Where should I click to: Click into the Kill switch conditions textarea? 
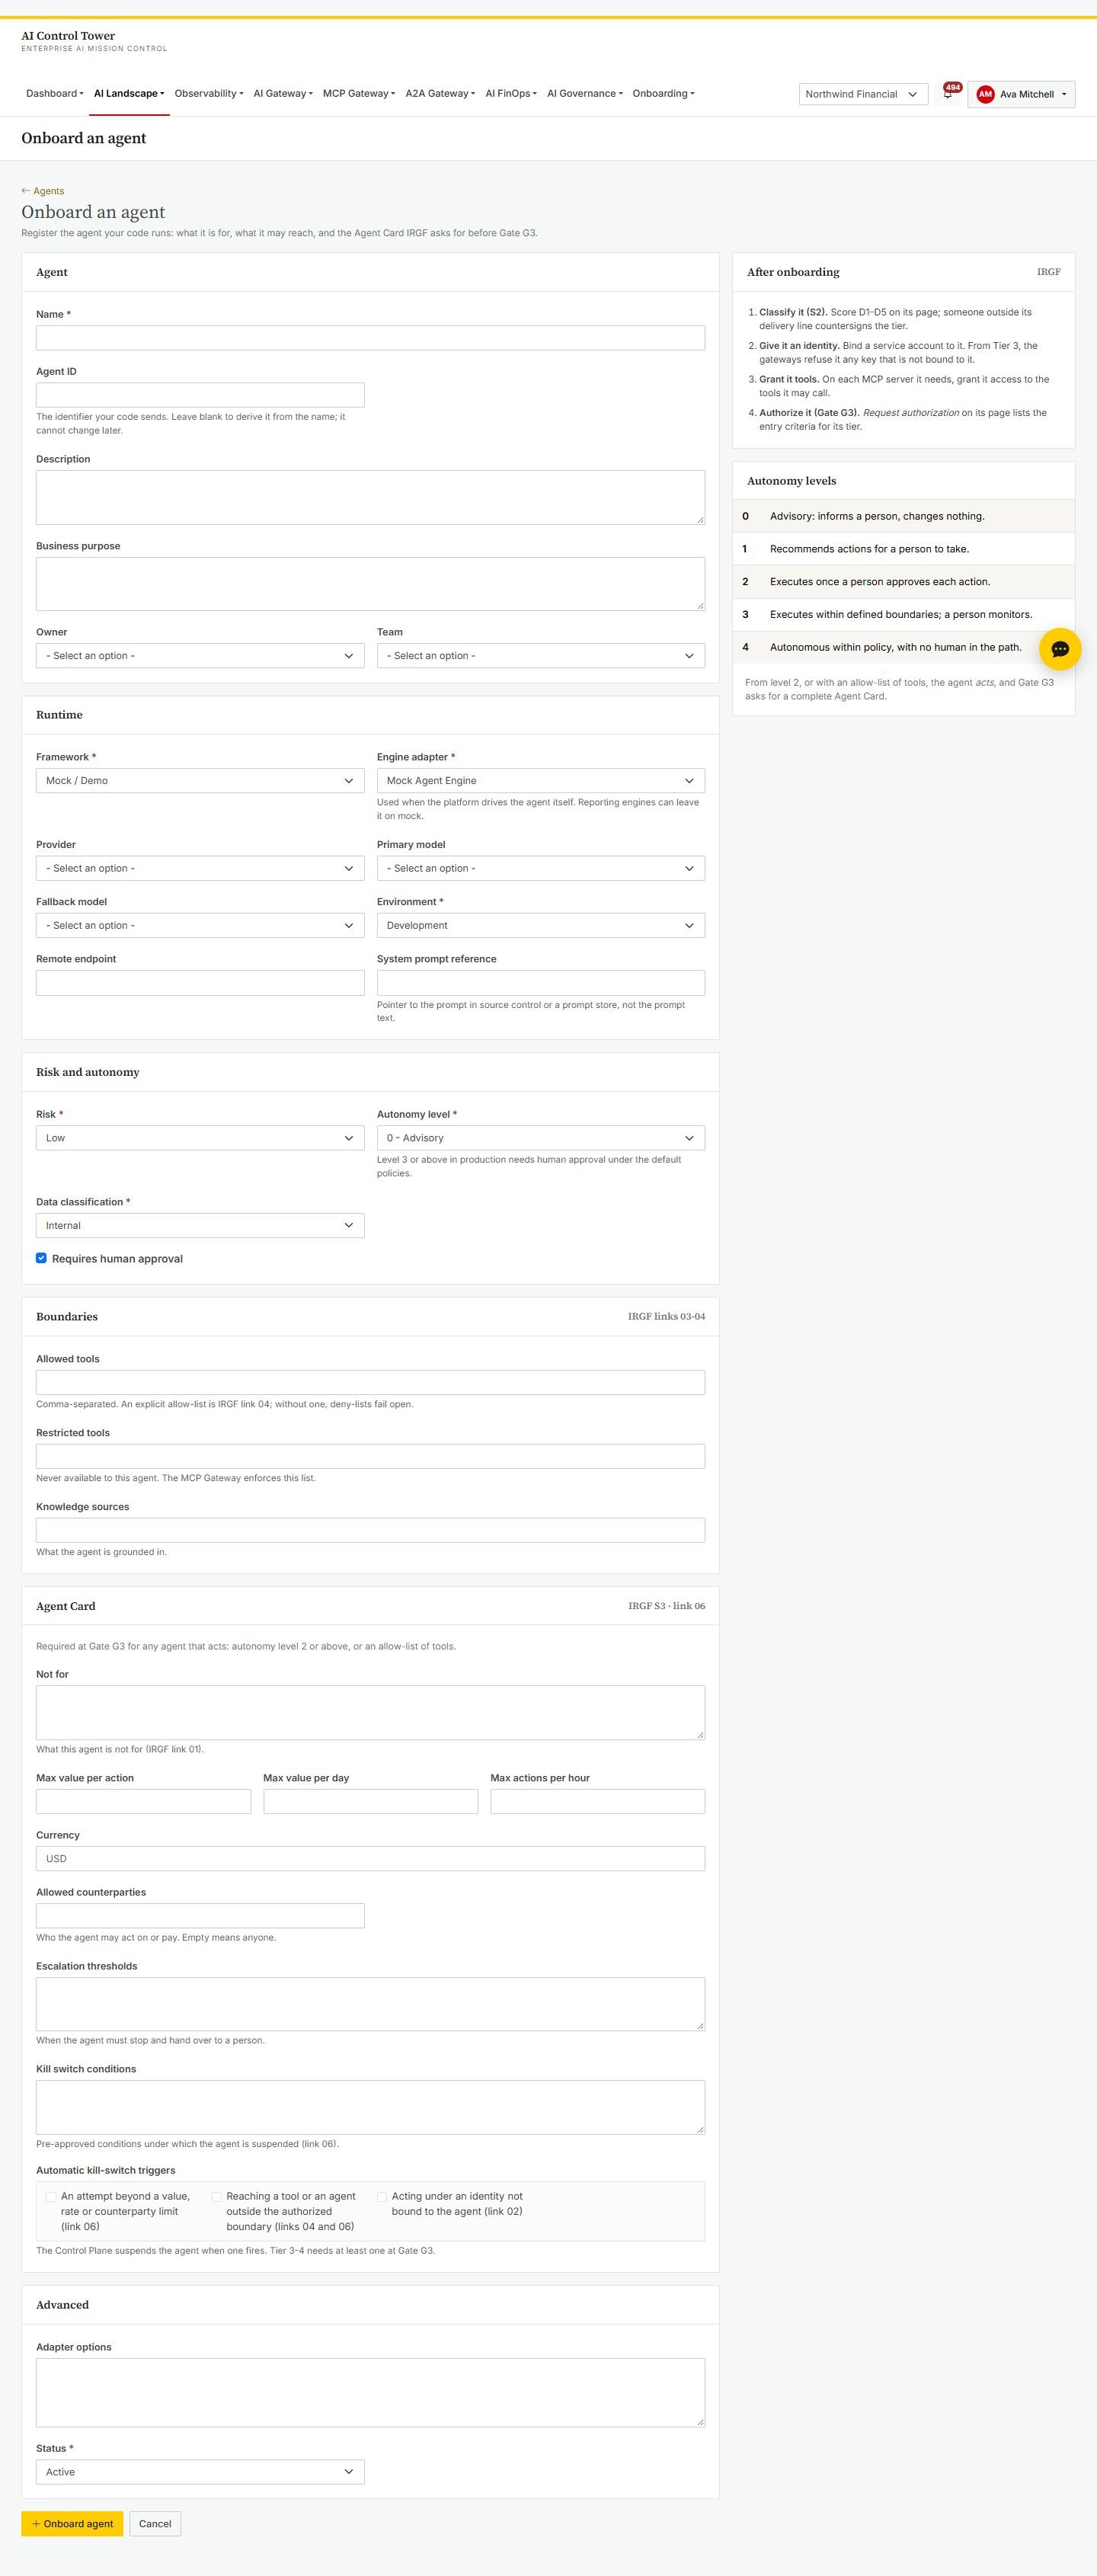[370, 2107]
